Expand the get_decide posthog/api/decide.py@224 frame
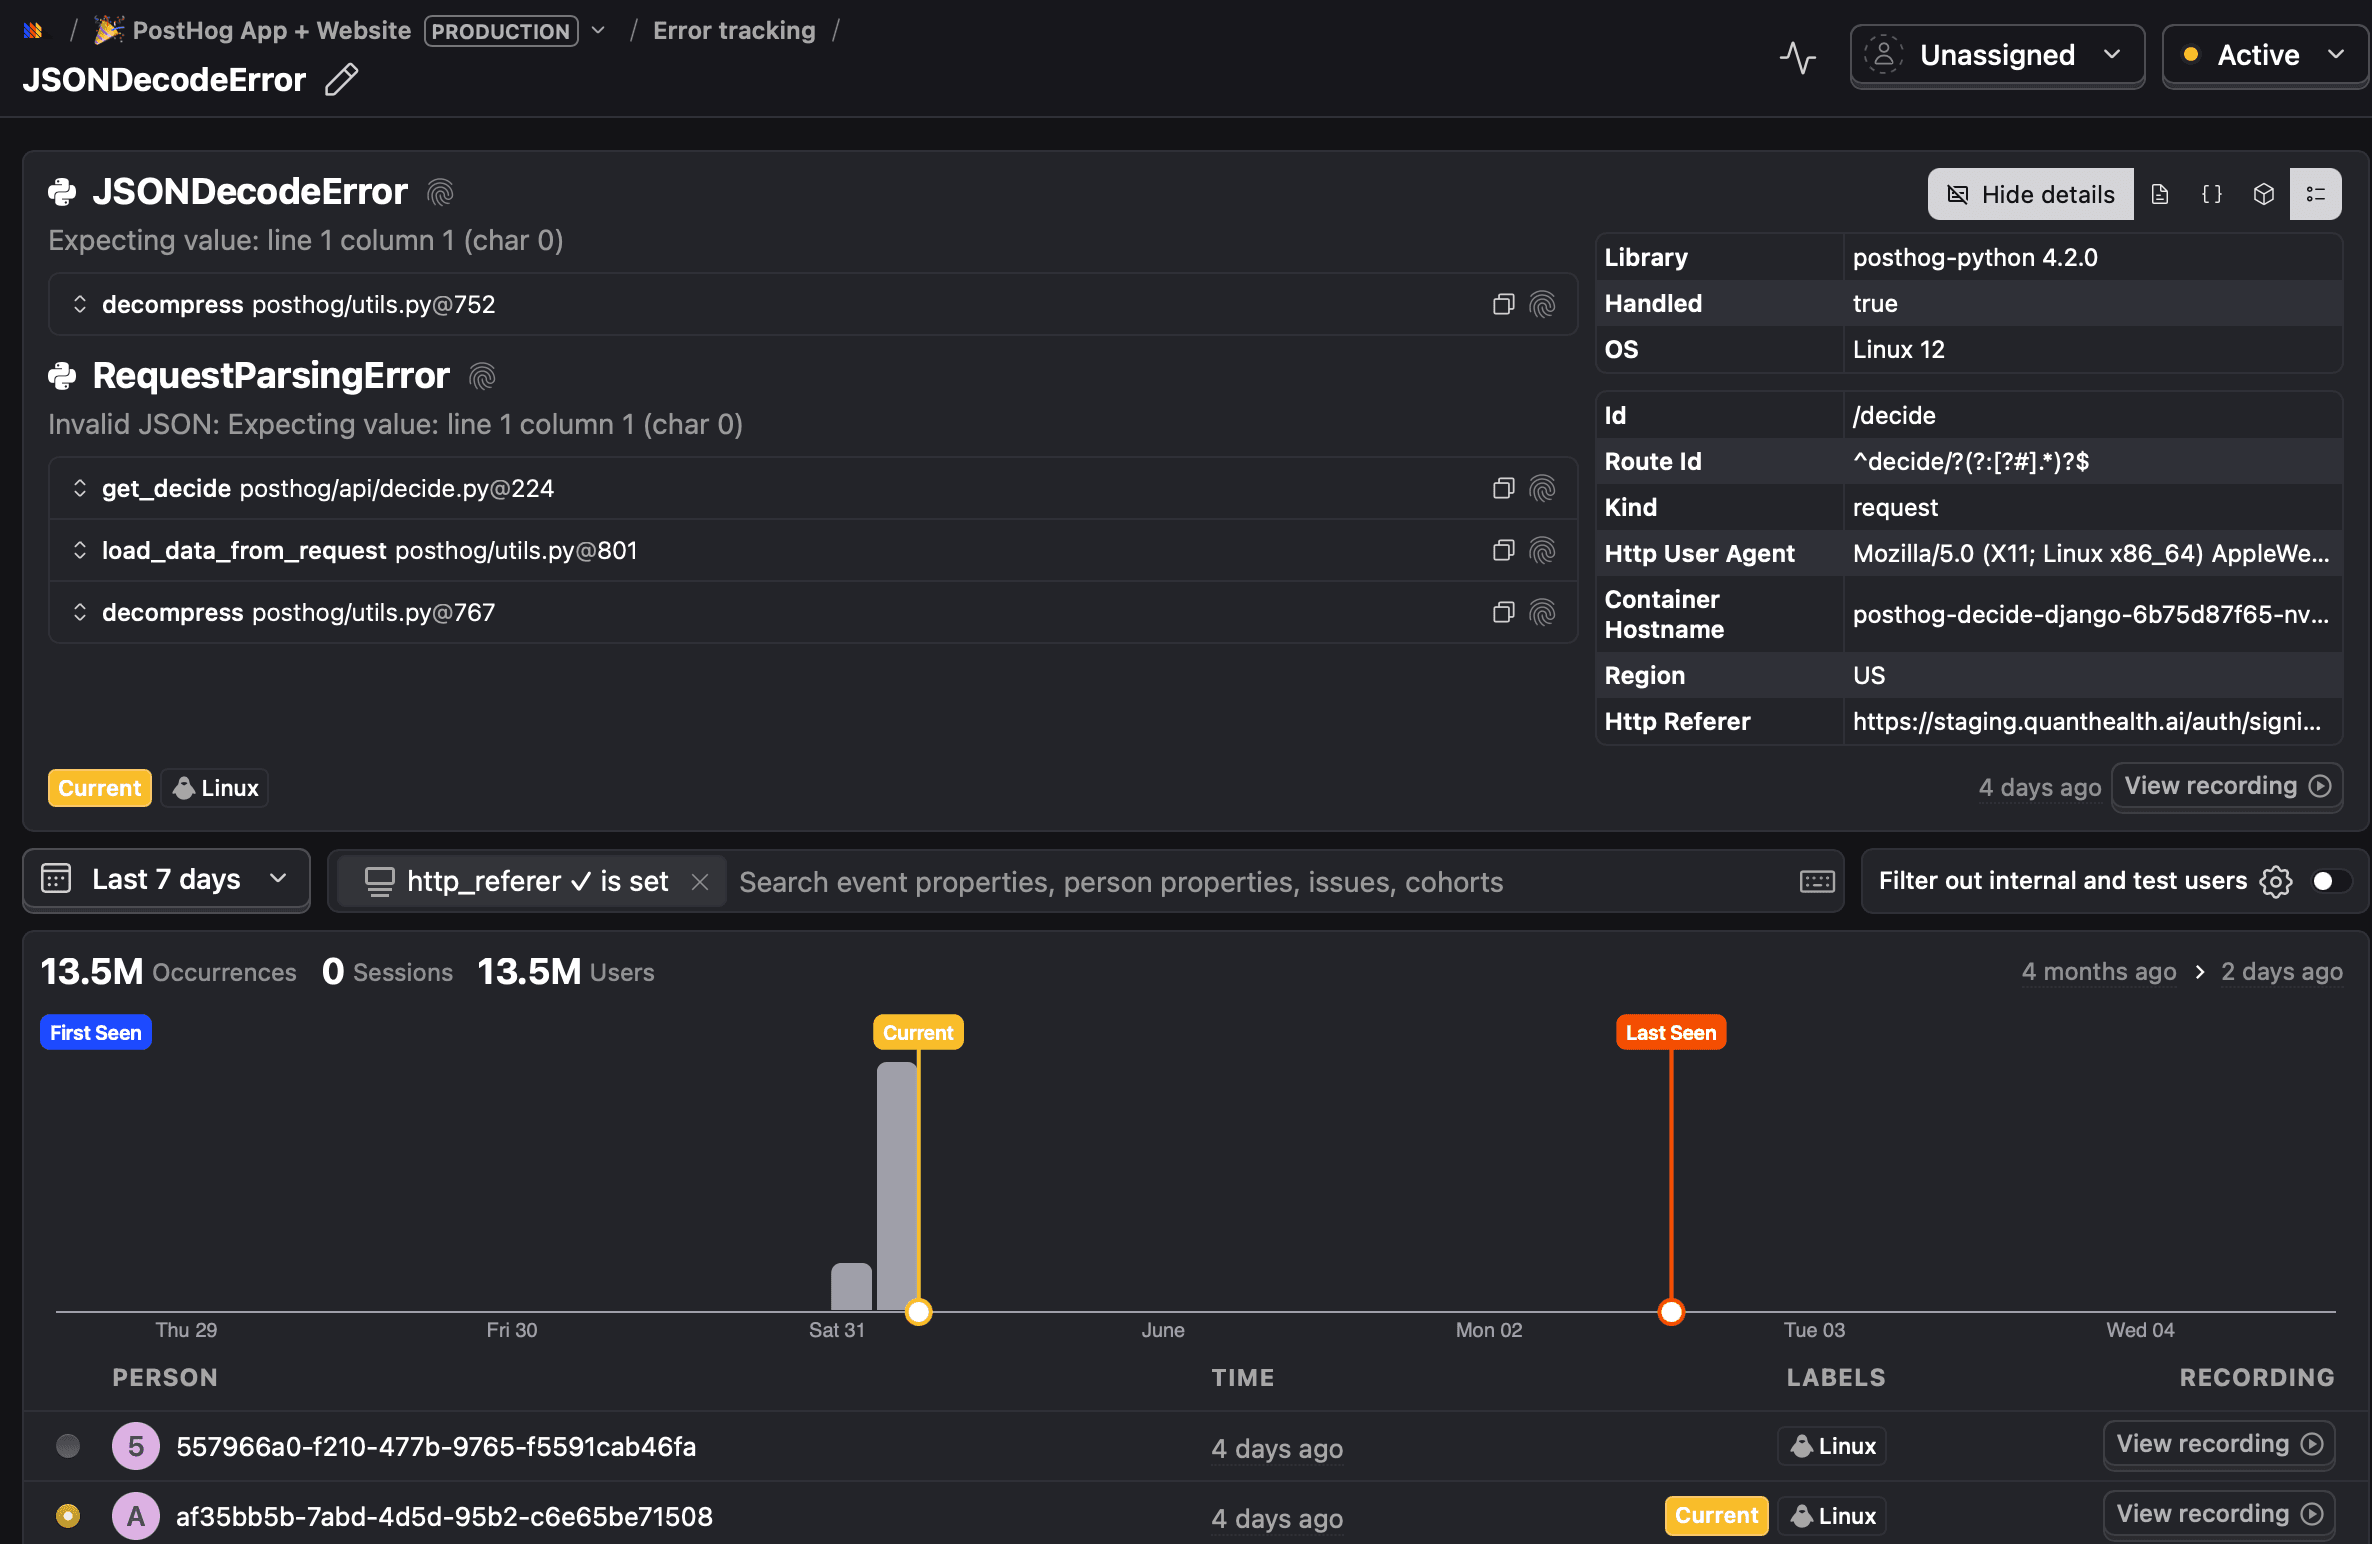The height and width of the screenshot is (1544, 2372). pos(80,488)
